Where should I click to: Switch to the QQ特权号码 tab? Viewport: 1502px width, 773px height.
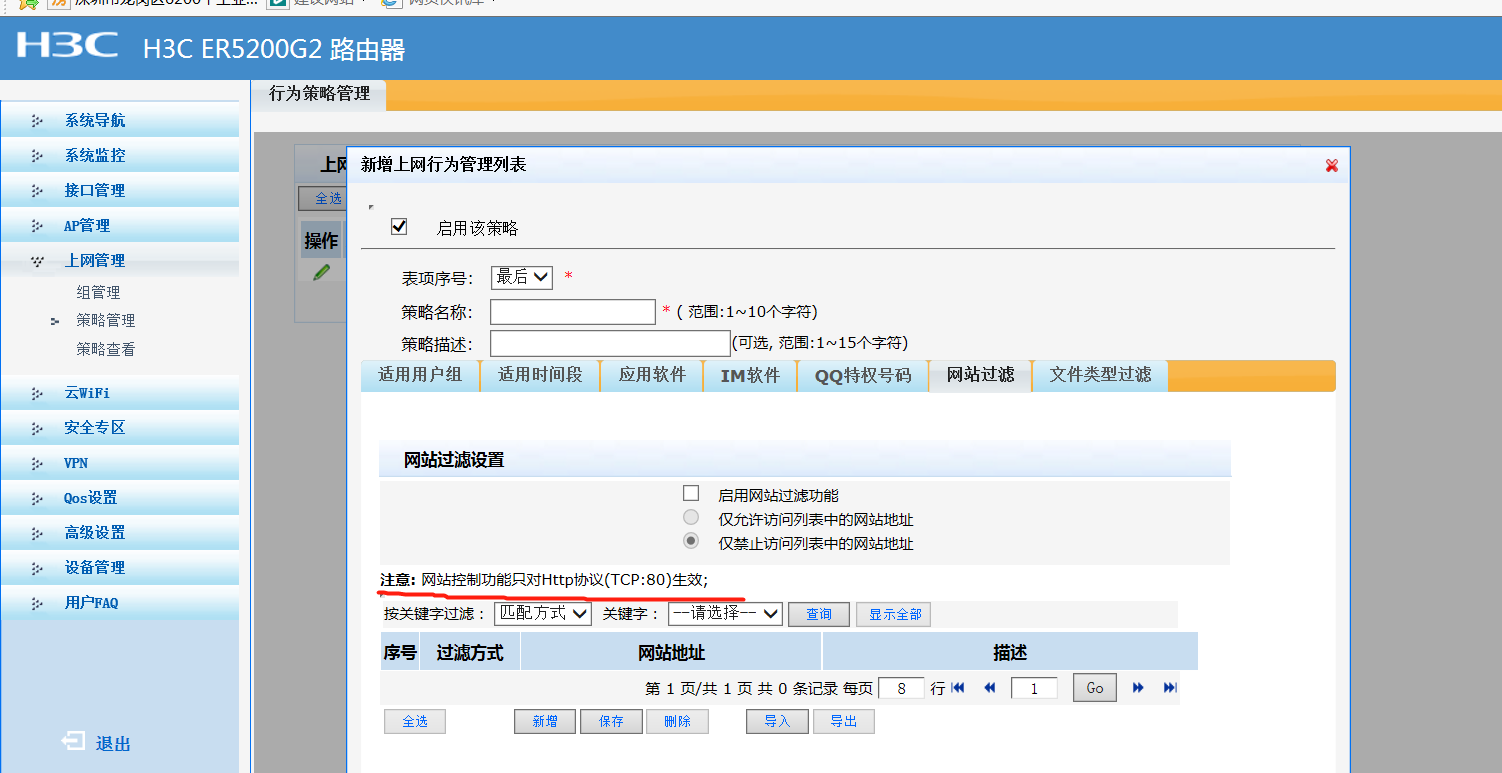point(863,376)
